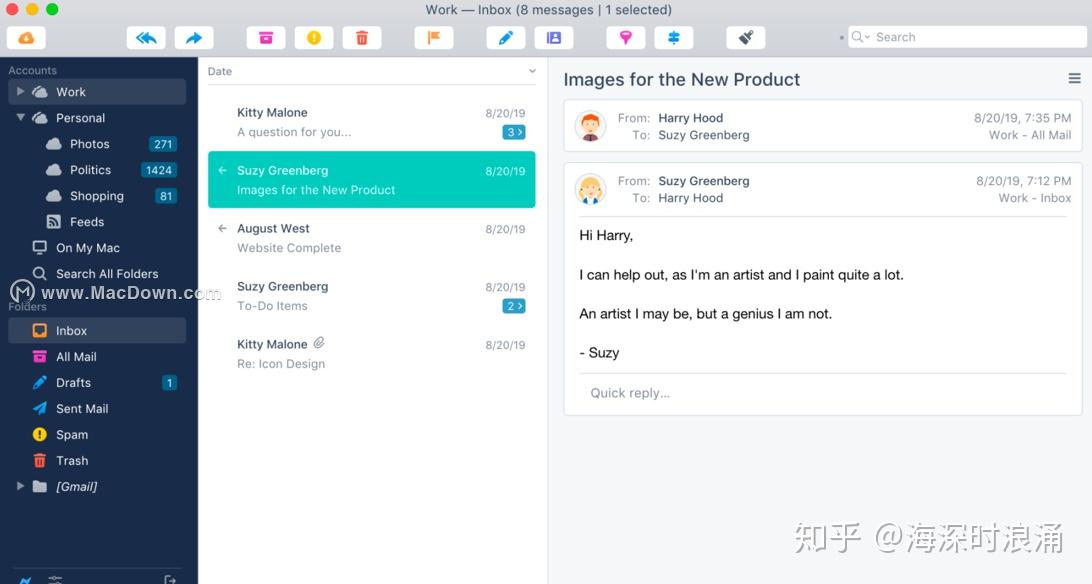1092x584 pixels.
Task: Collapse the Personal account section
Action: click(20, 117)
